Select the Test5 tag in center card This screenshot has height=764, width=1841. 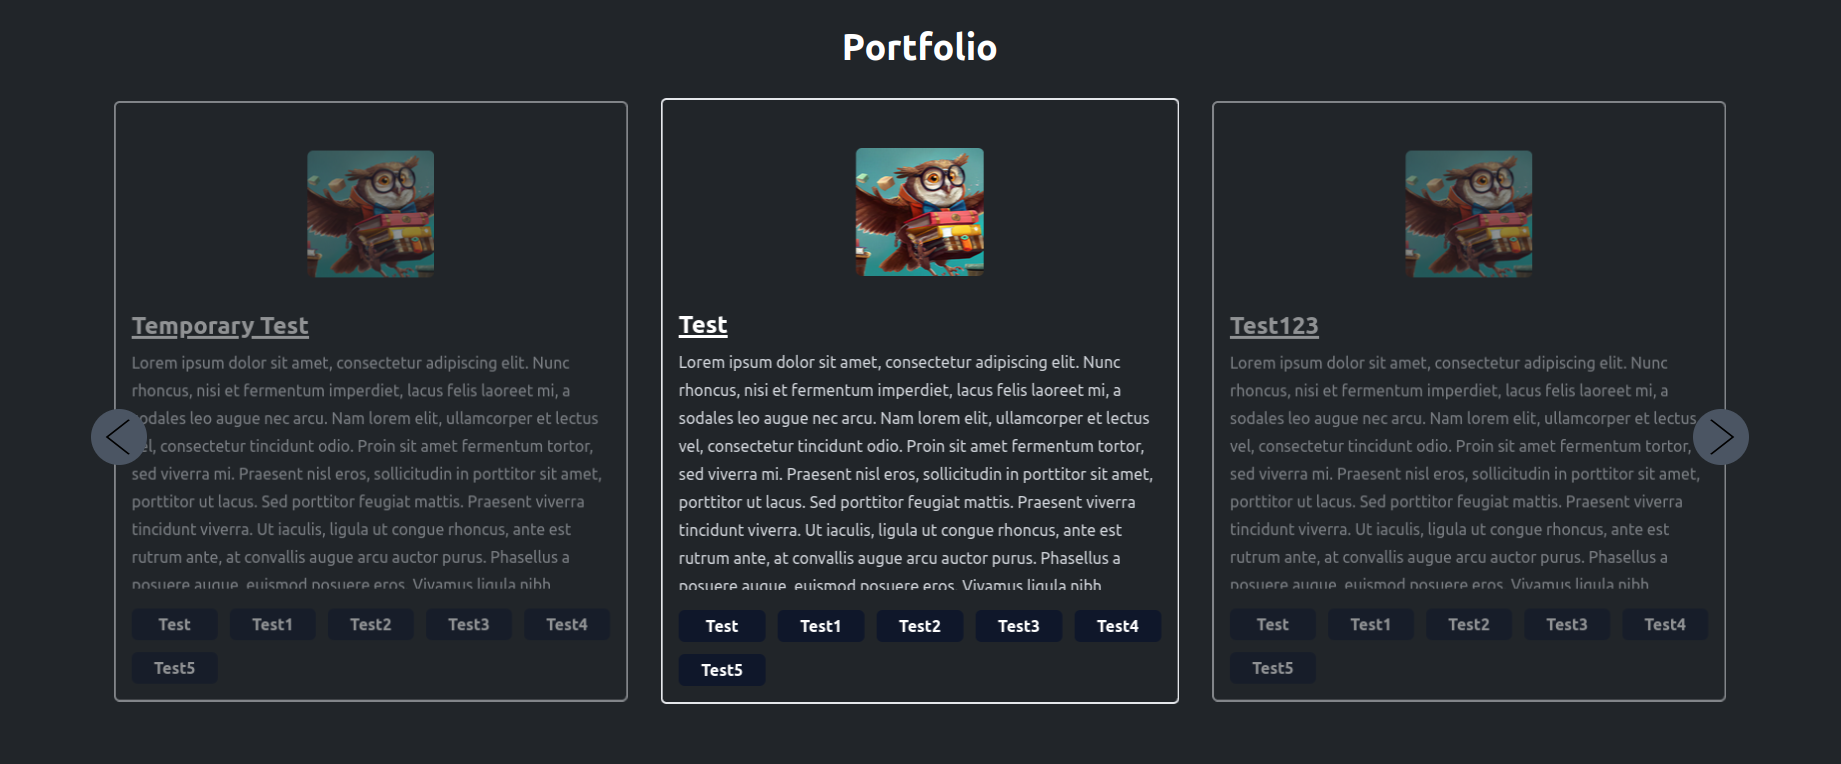pyautogui.click(x=722, y=670)
